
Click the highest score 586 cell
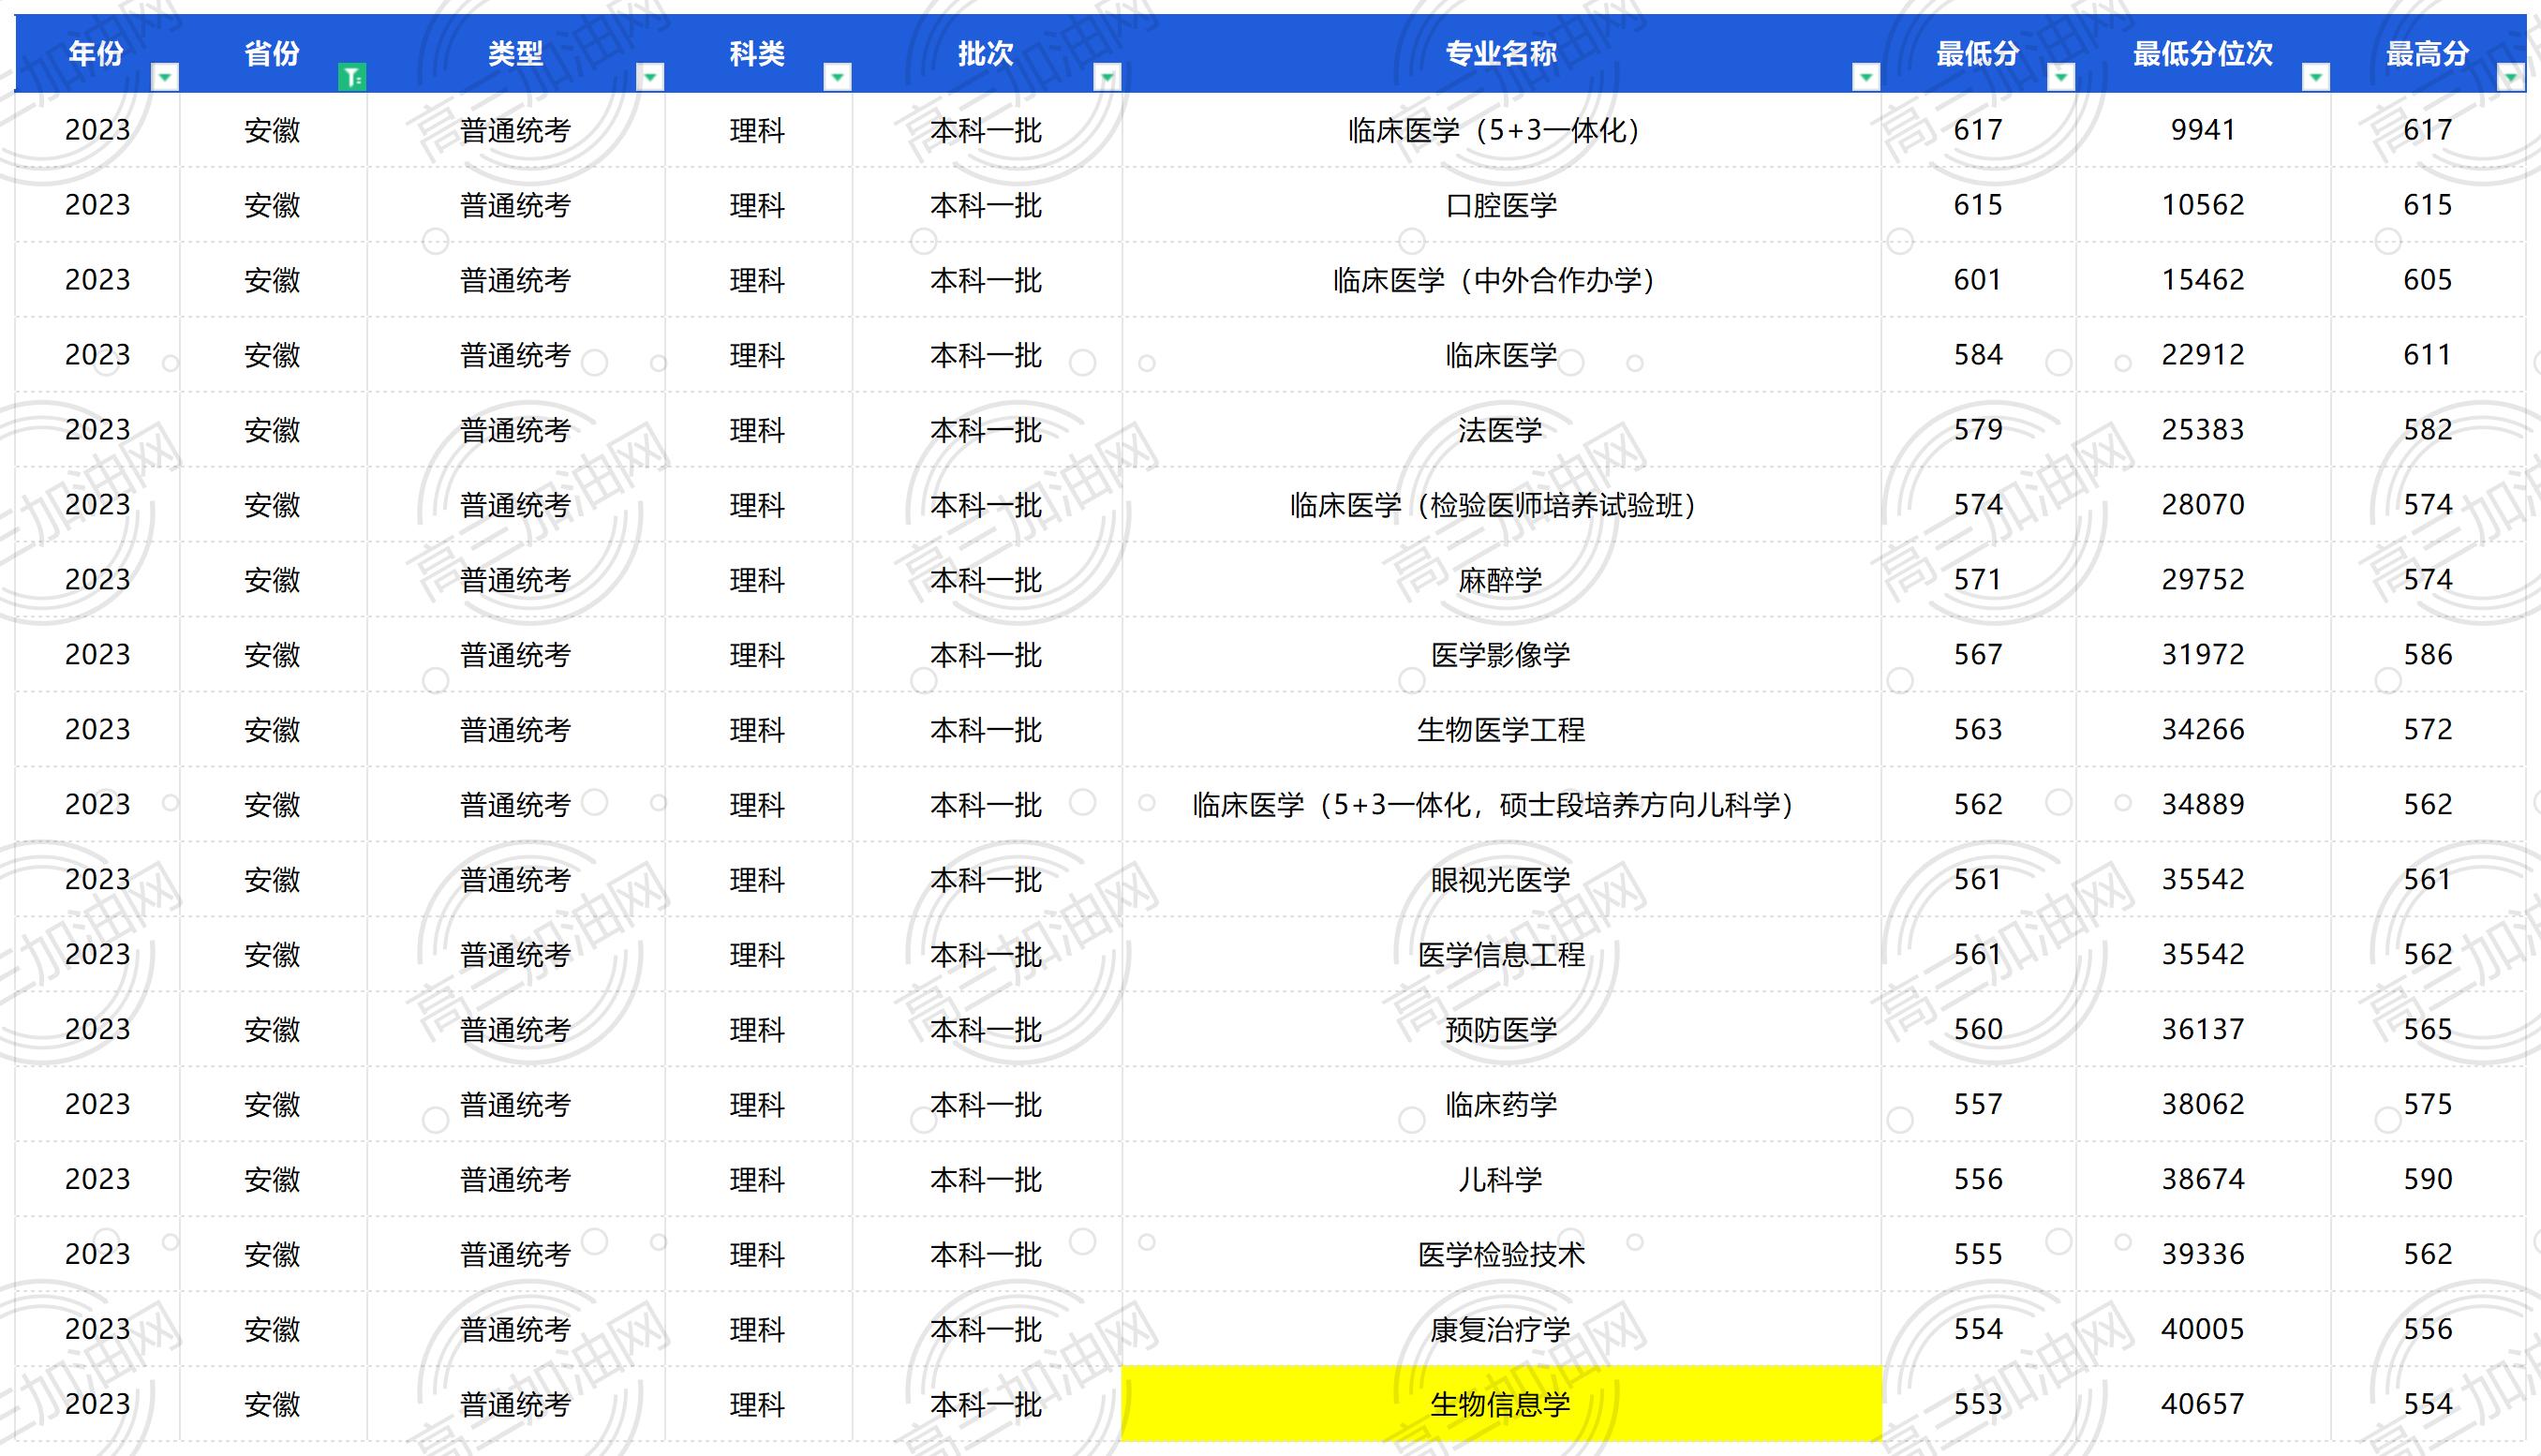click(x=2428, y=655)
